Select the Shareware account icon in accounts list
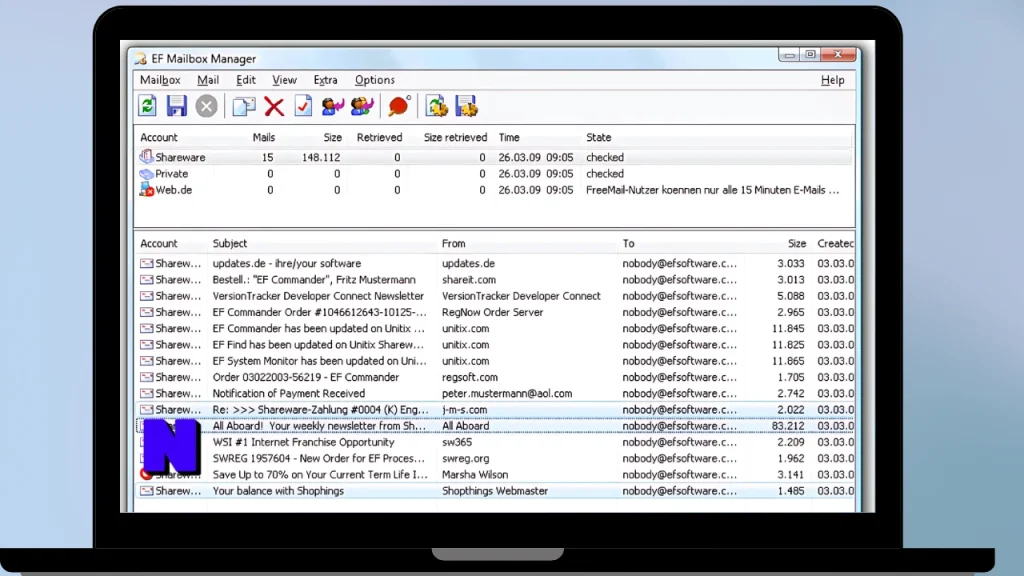 (x=146, y=157)
